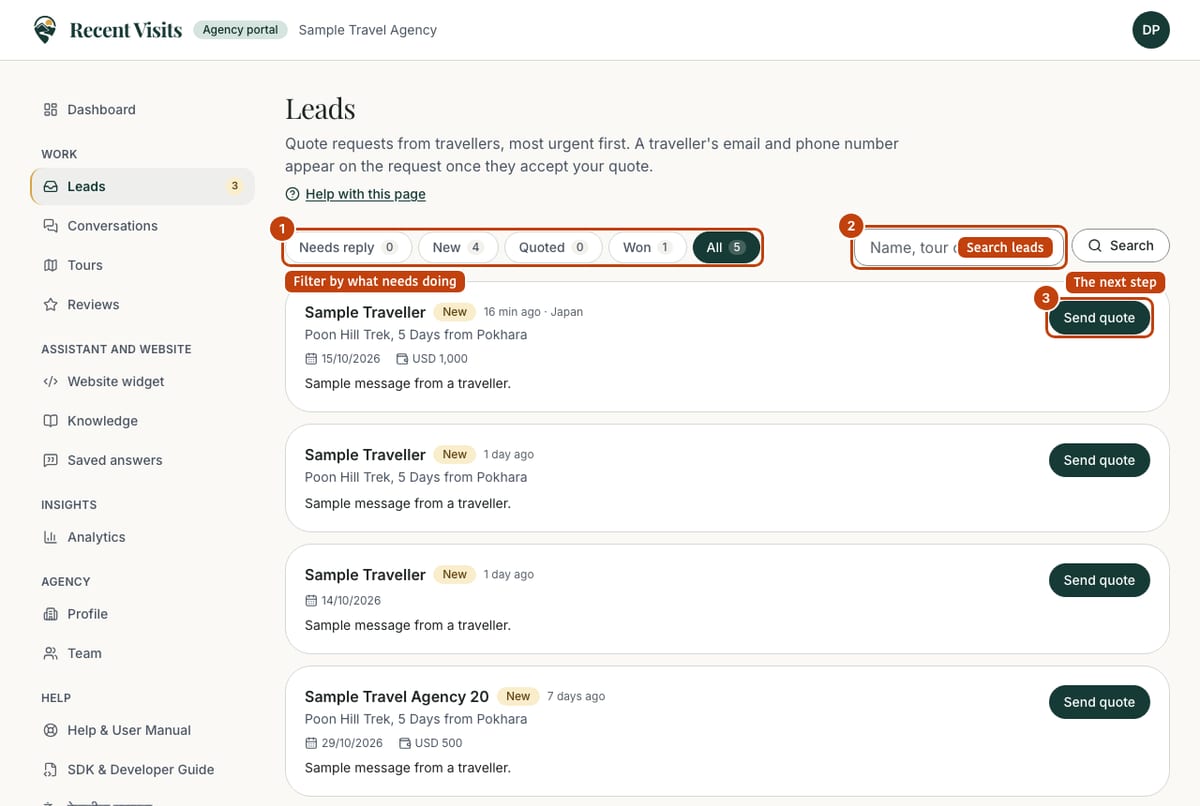Open the Sample Travel Agency 20 lead
Screen dimensions: 1200x806
pyautogui.click(x=397, y=696)
